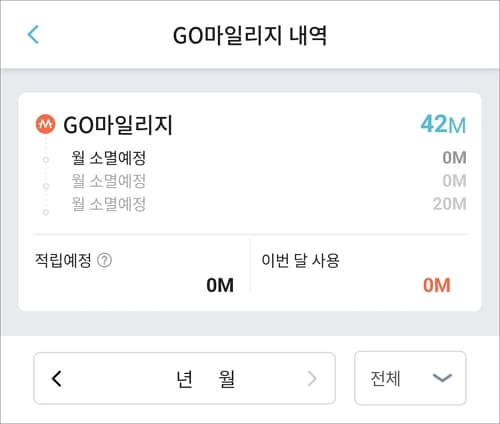Tap the GO마일리지 내역 page title

(250, 35)
